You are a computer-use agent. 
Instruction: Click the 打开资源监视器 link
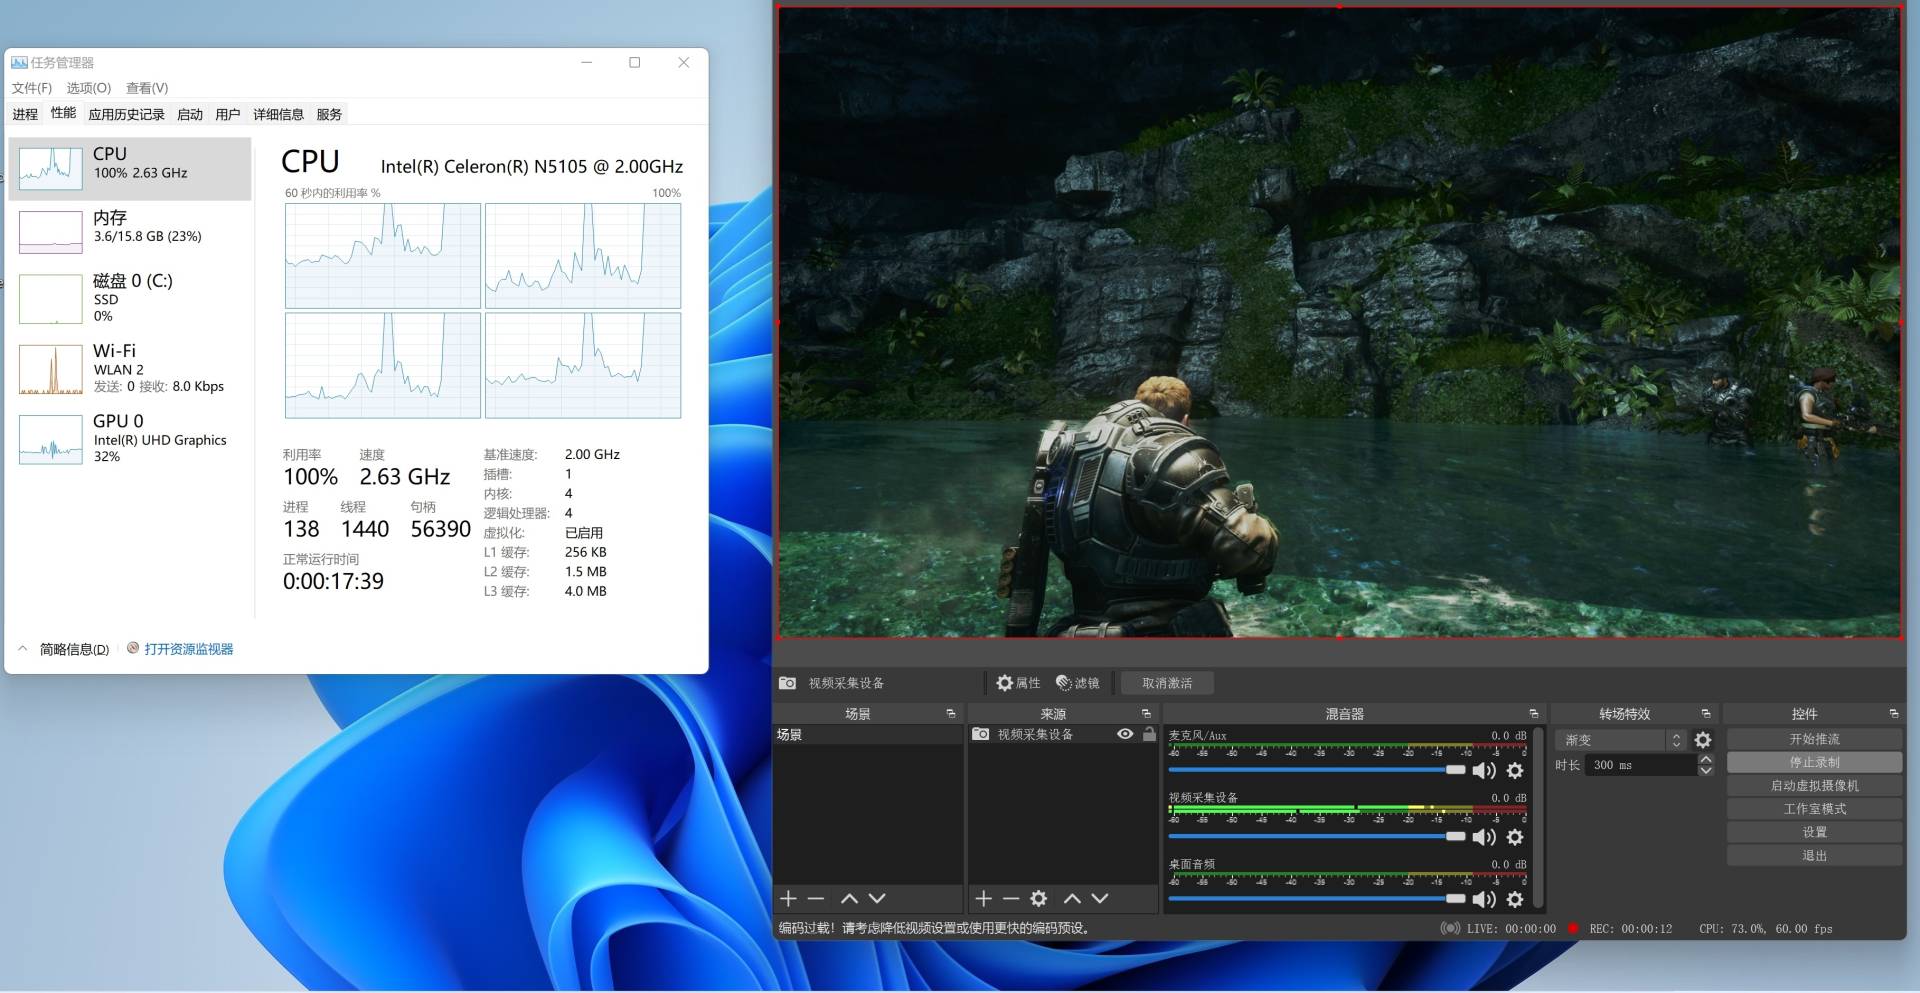188,649
